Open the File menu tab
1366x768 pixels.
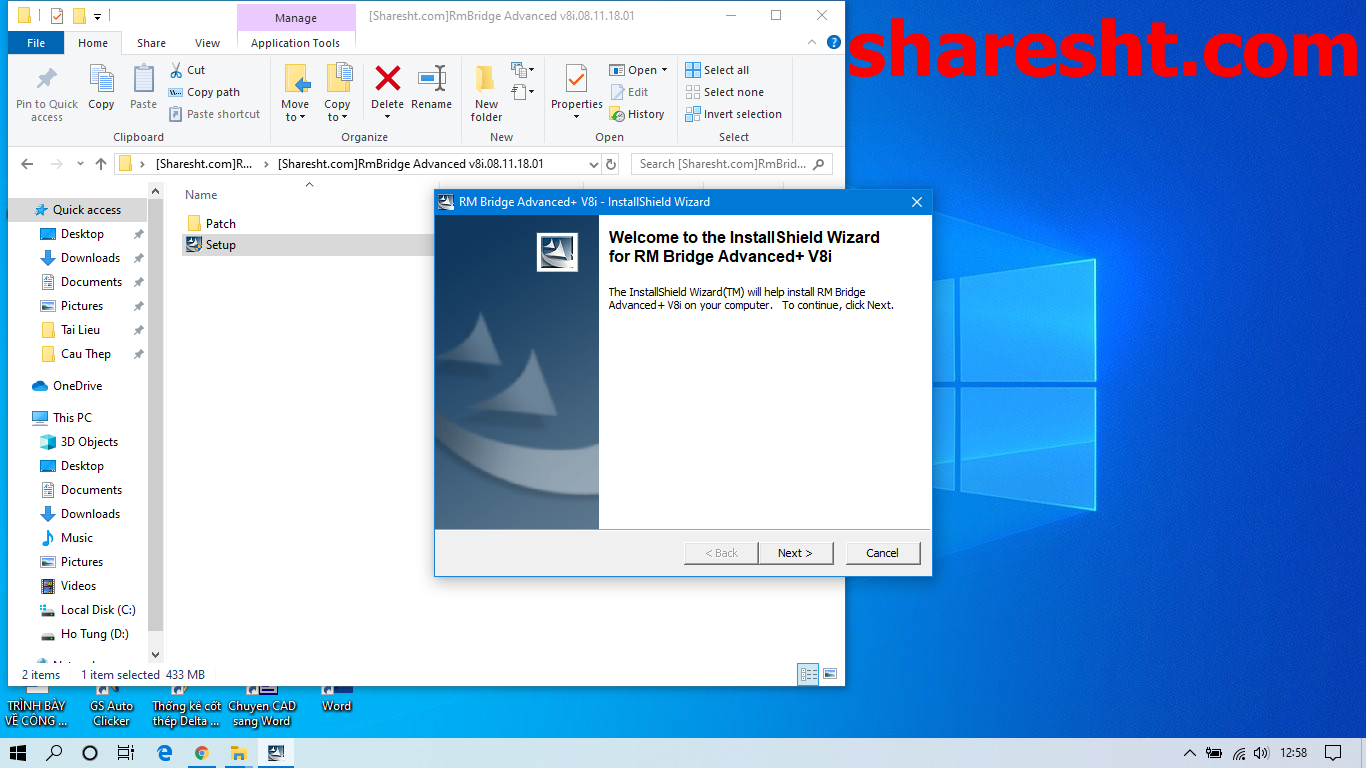[x=36, y=43]
